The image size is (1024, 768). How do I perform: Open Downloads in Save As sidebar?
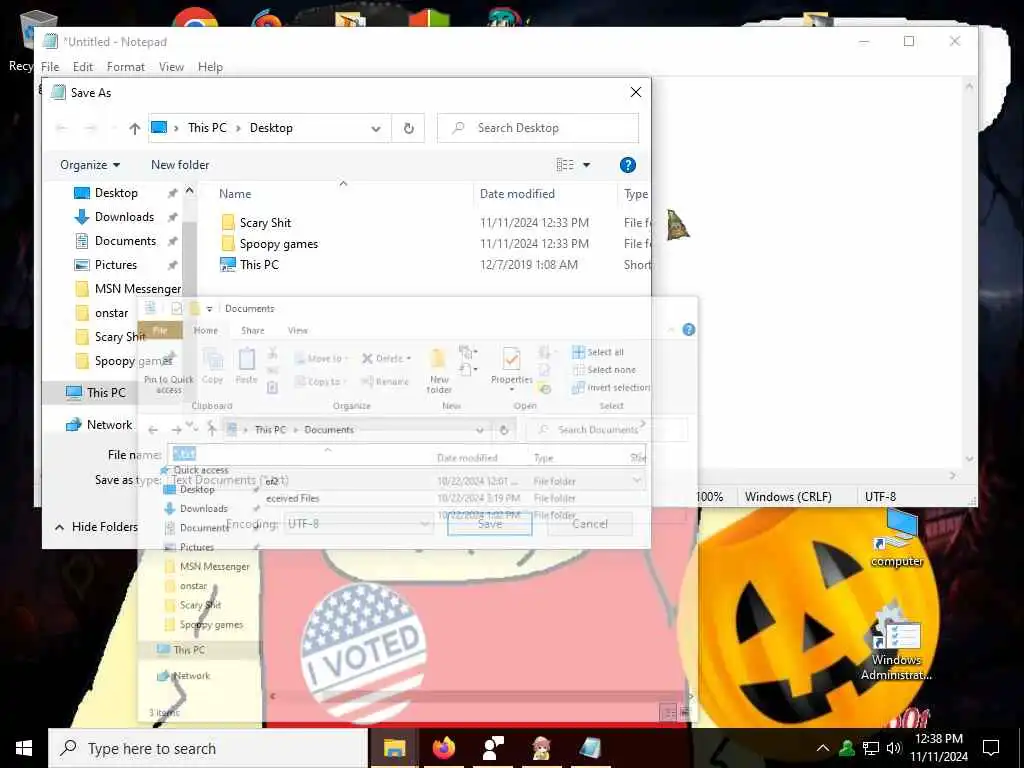click(x=124, y=217)
